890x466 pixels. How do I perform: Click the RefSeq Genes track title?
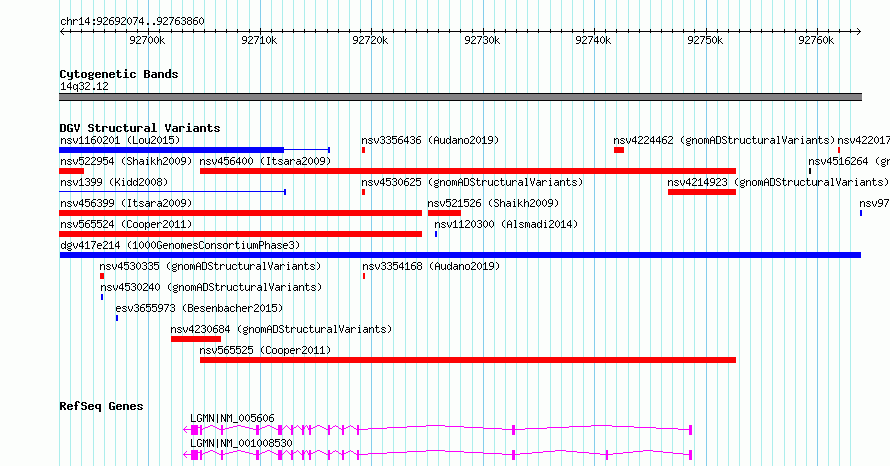pyautogui.click(x=101, y=406)
